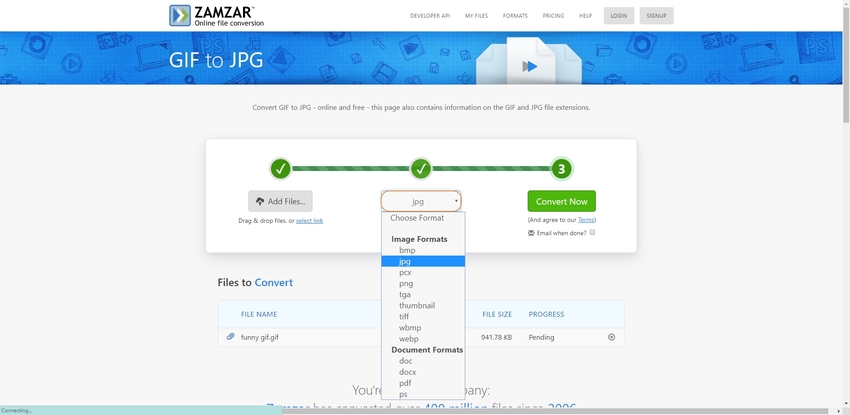Click the envelope icon by Email when done
The height and width of the screenshot is (415, 850).
[531, 233]
